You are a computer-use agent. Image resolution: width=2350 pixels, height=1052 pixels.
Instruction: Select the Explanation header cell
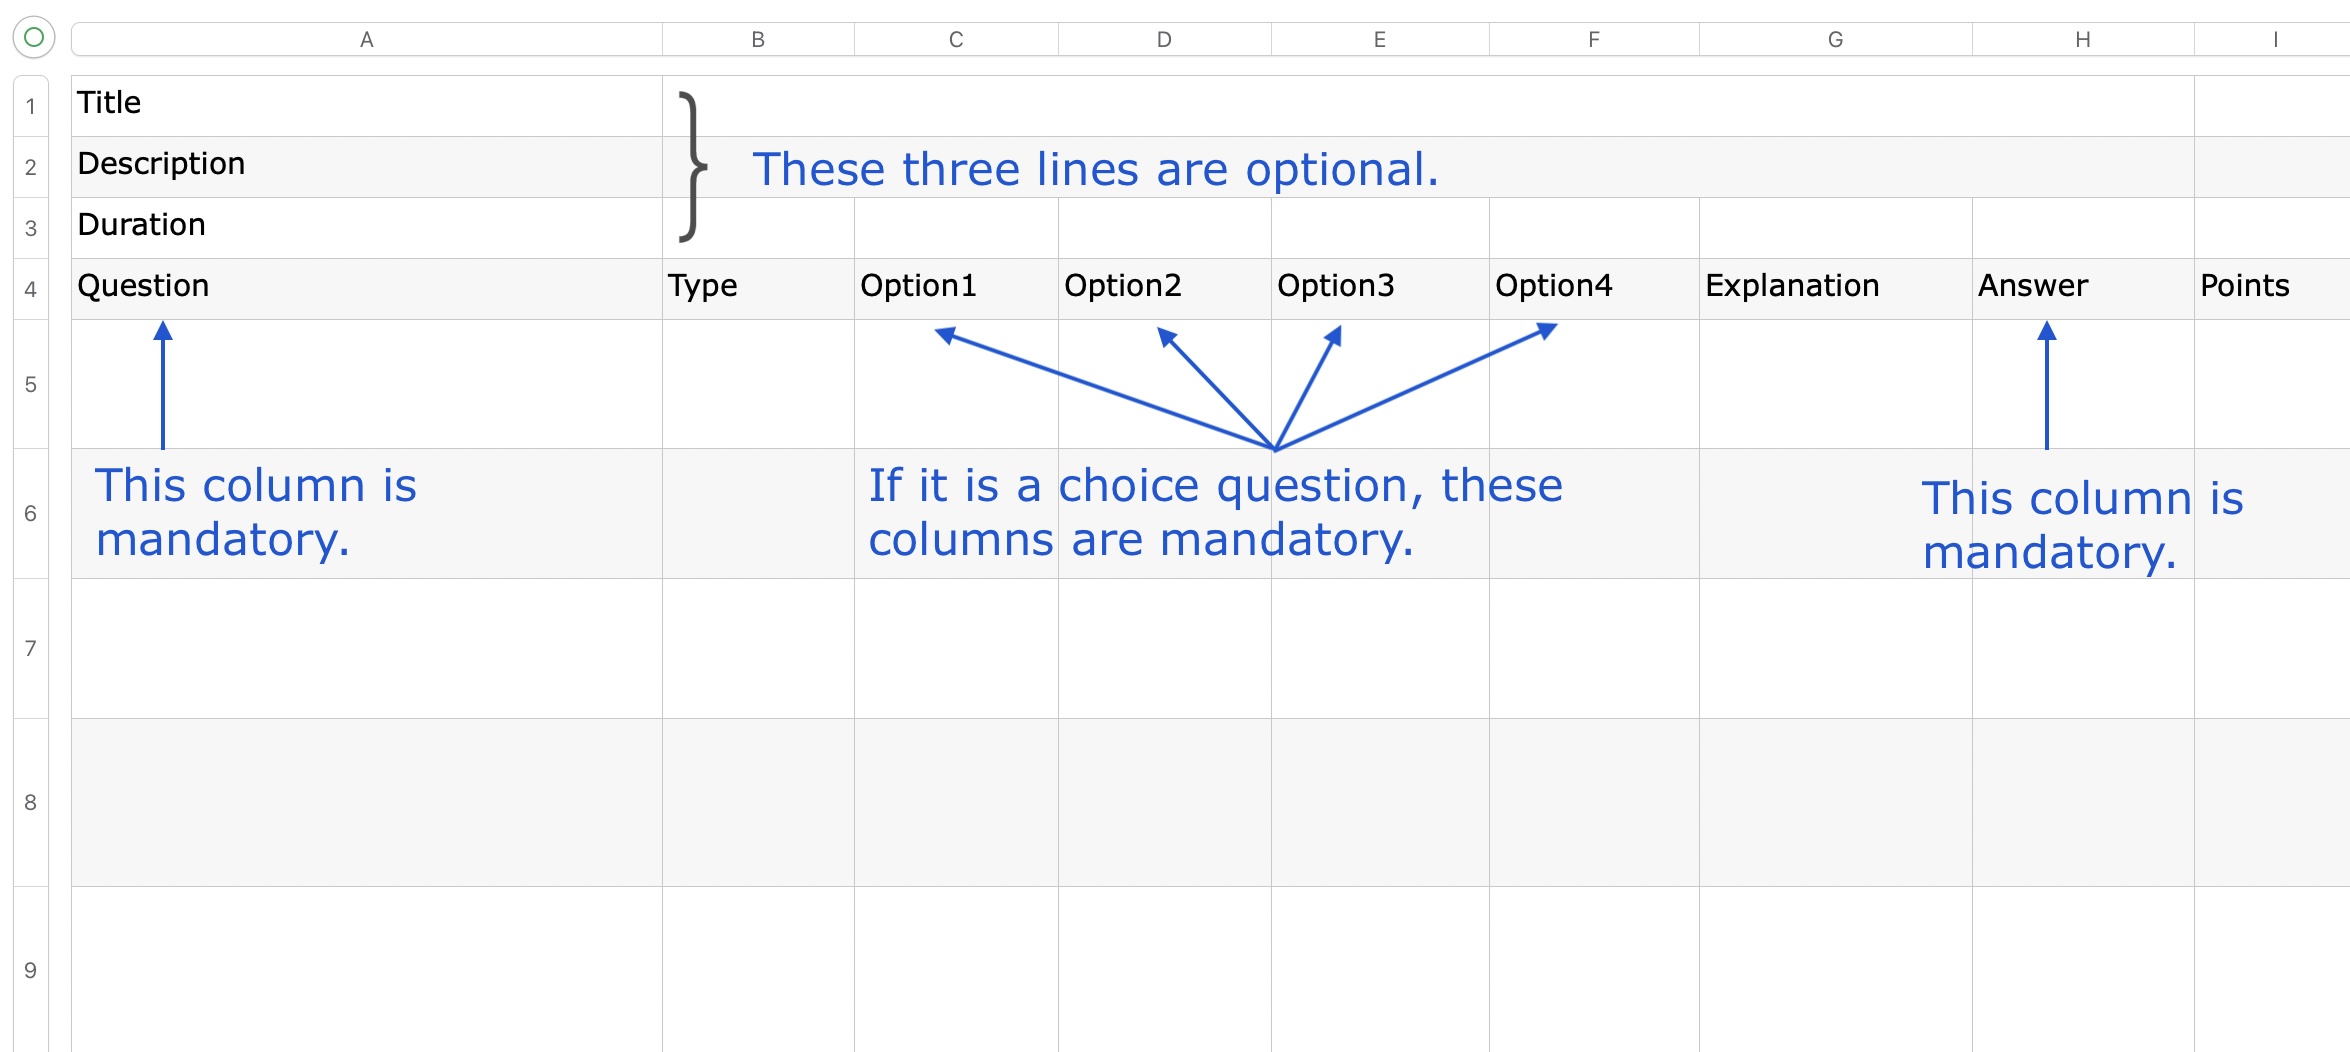pos(1835,288)
